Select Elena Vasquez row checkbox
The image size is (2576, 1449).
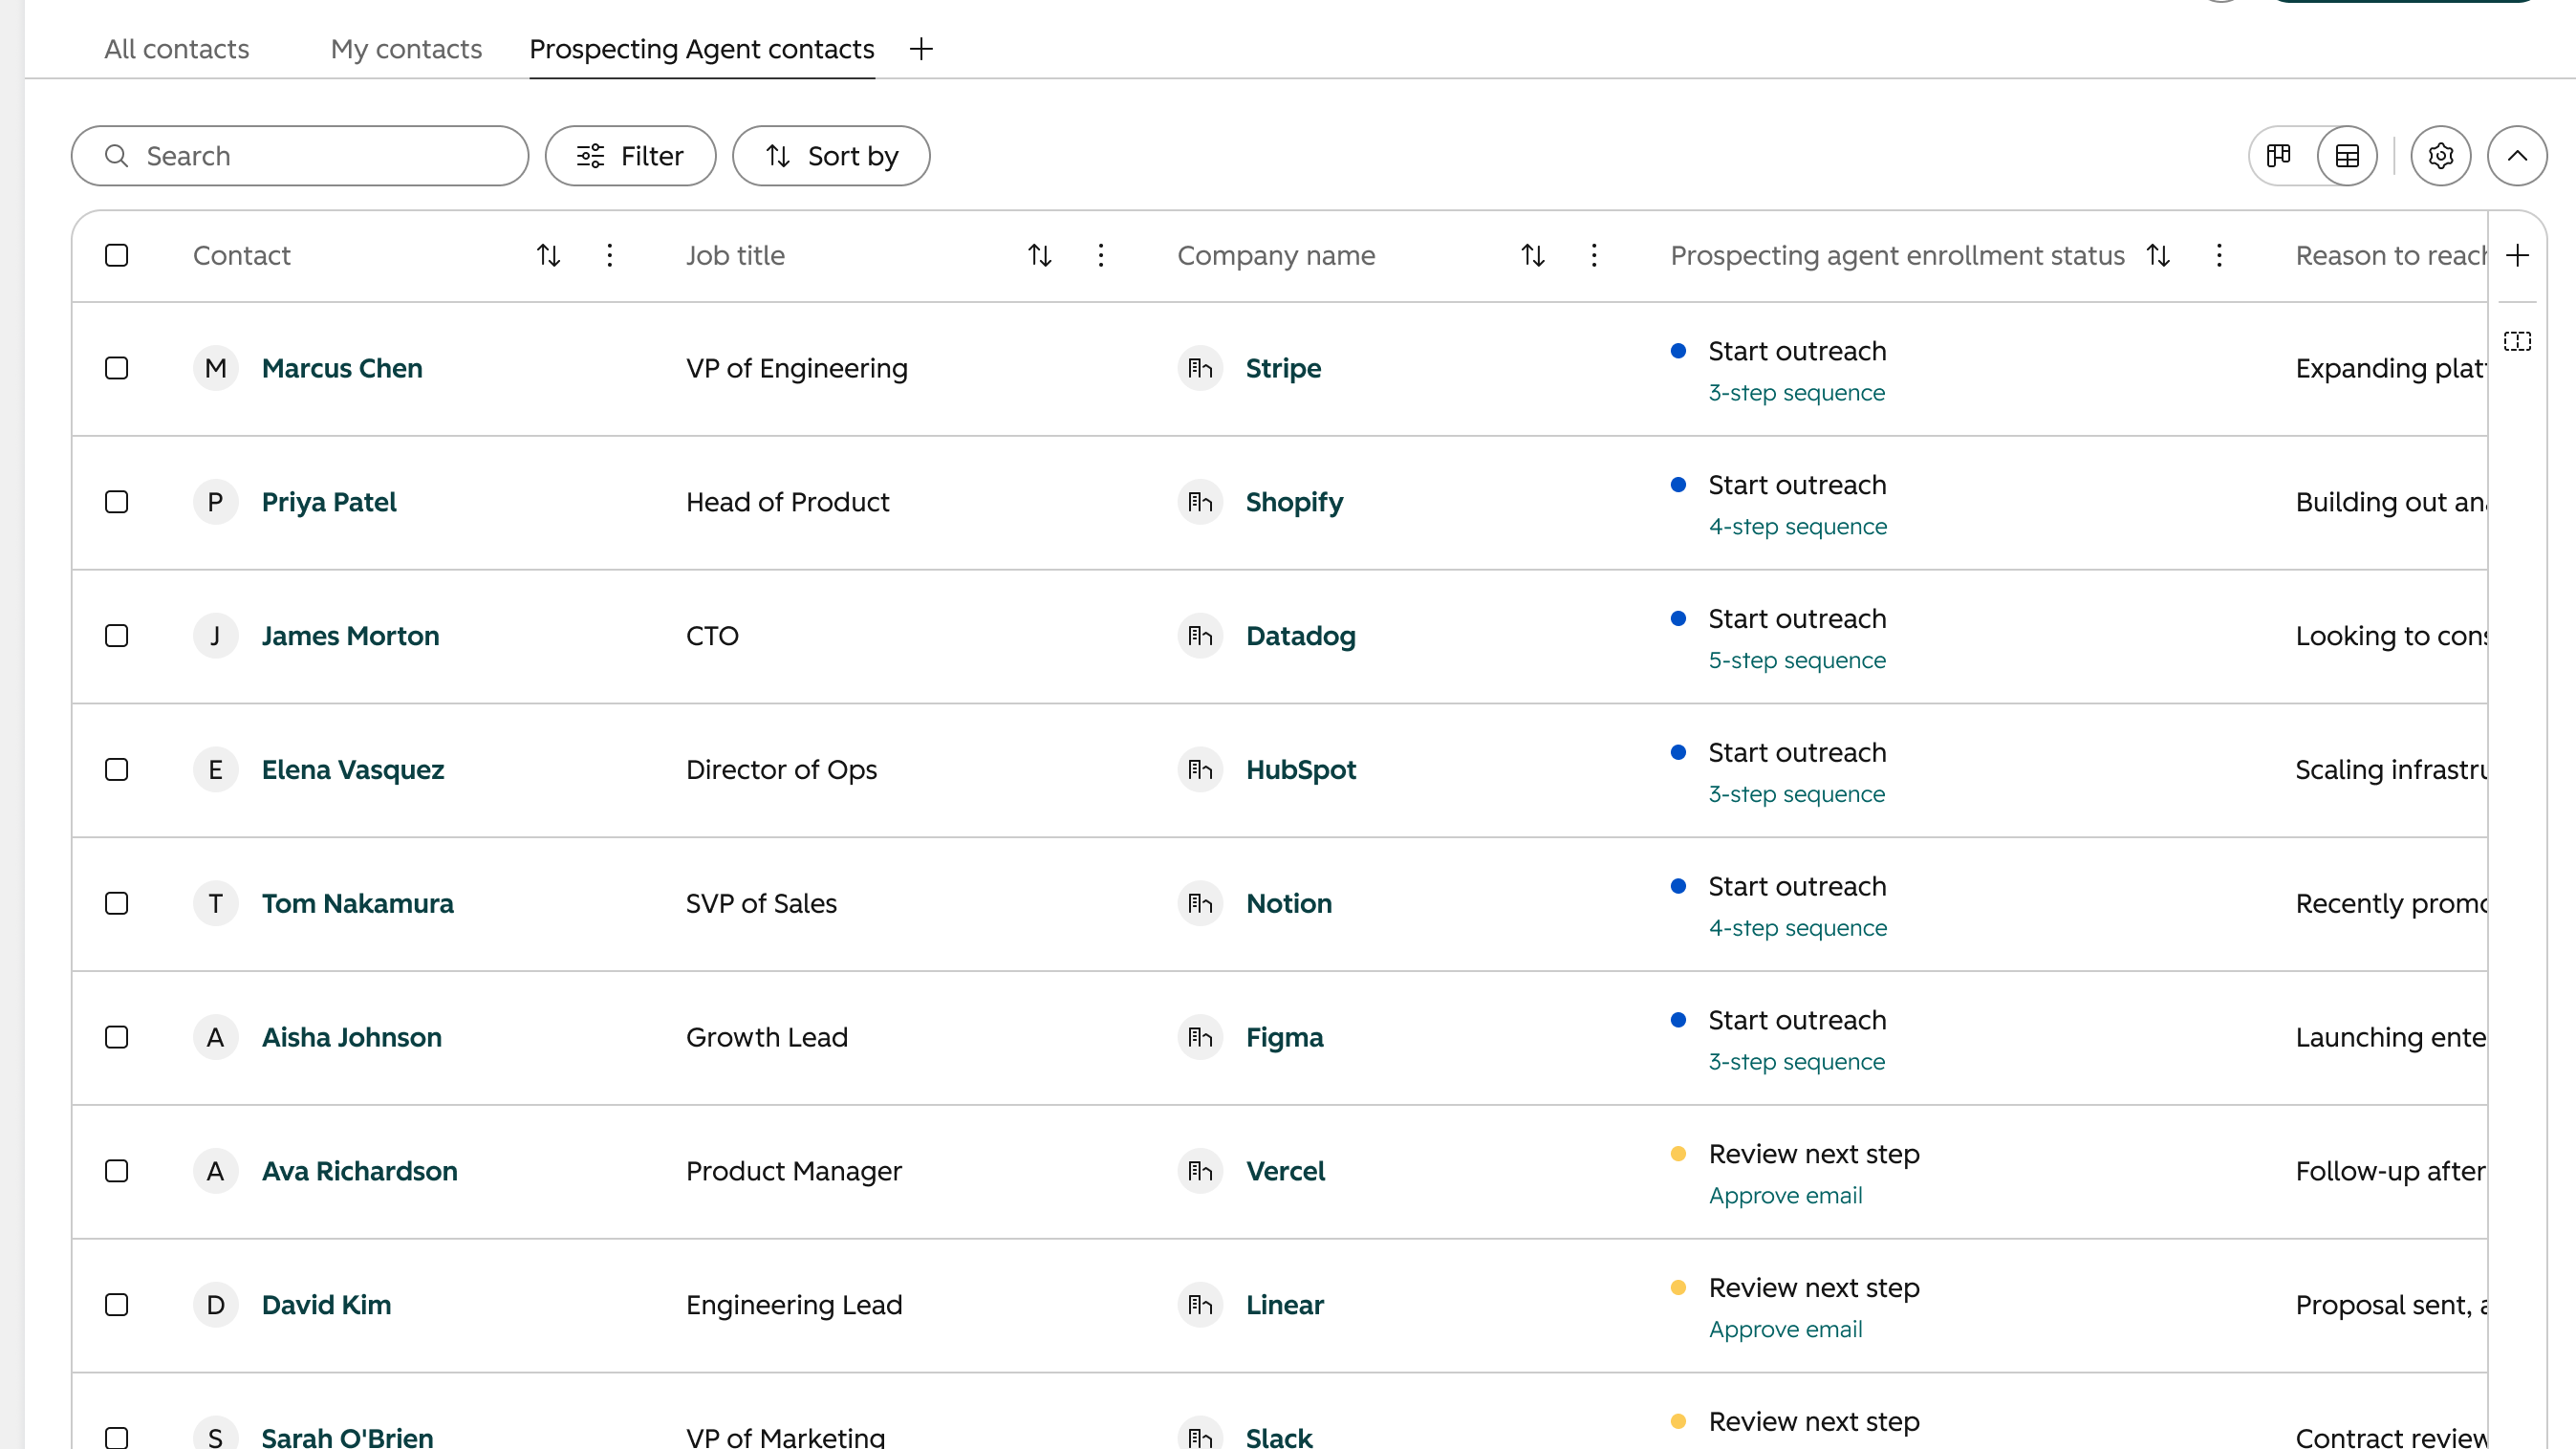(x=117, y=770)
